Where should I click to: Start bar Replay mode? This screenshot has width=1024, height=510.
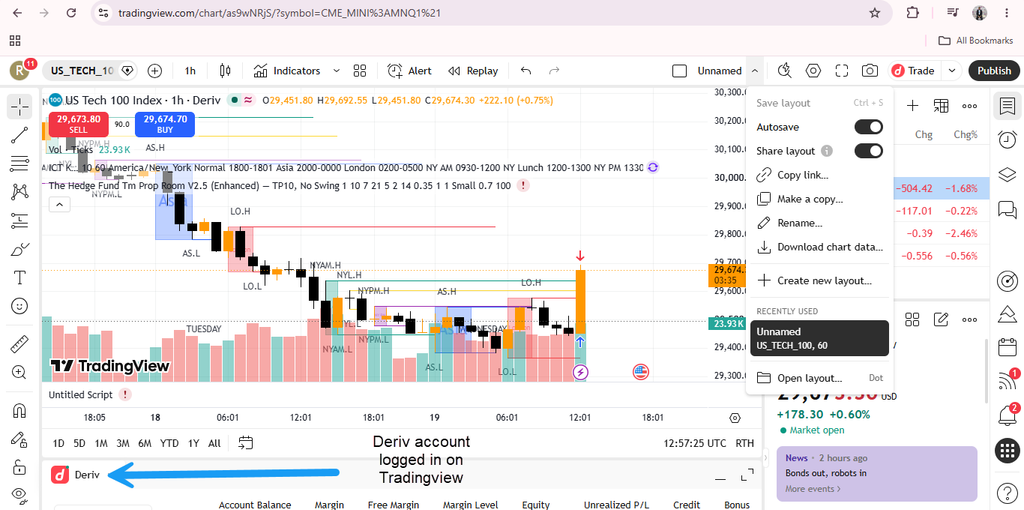point(473,71)
